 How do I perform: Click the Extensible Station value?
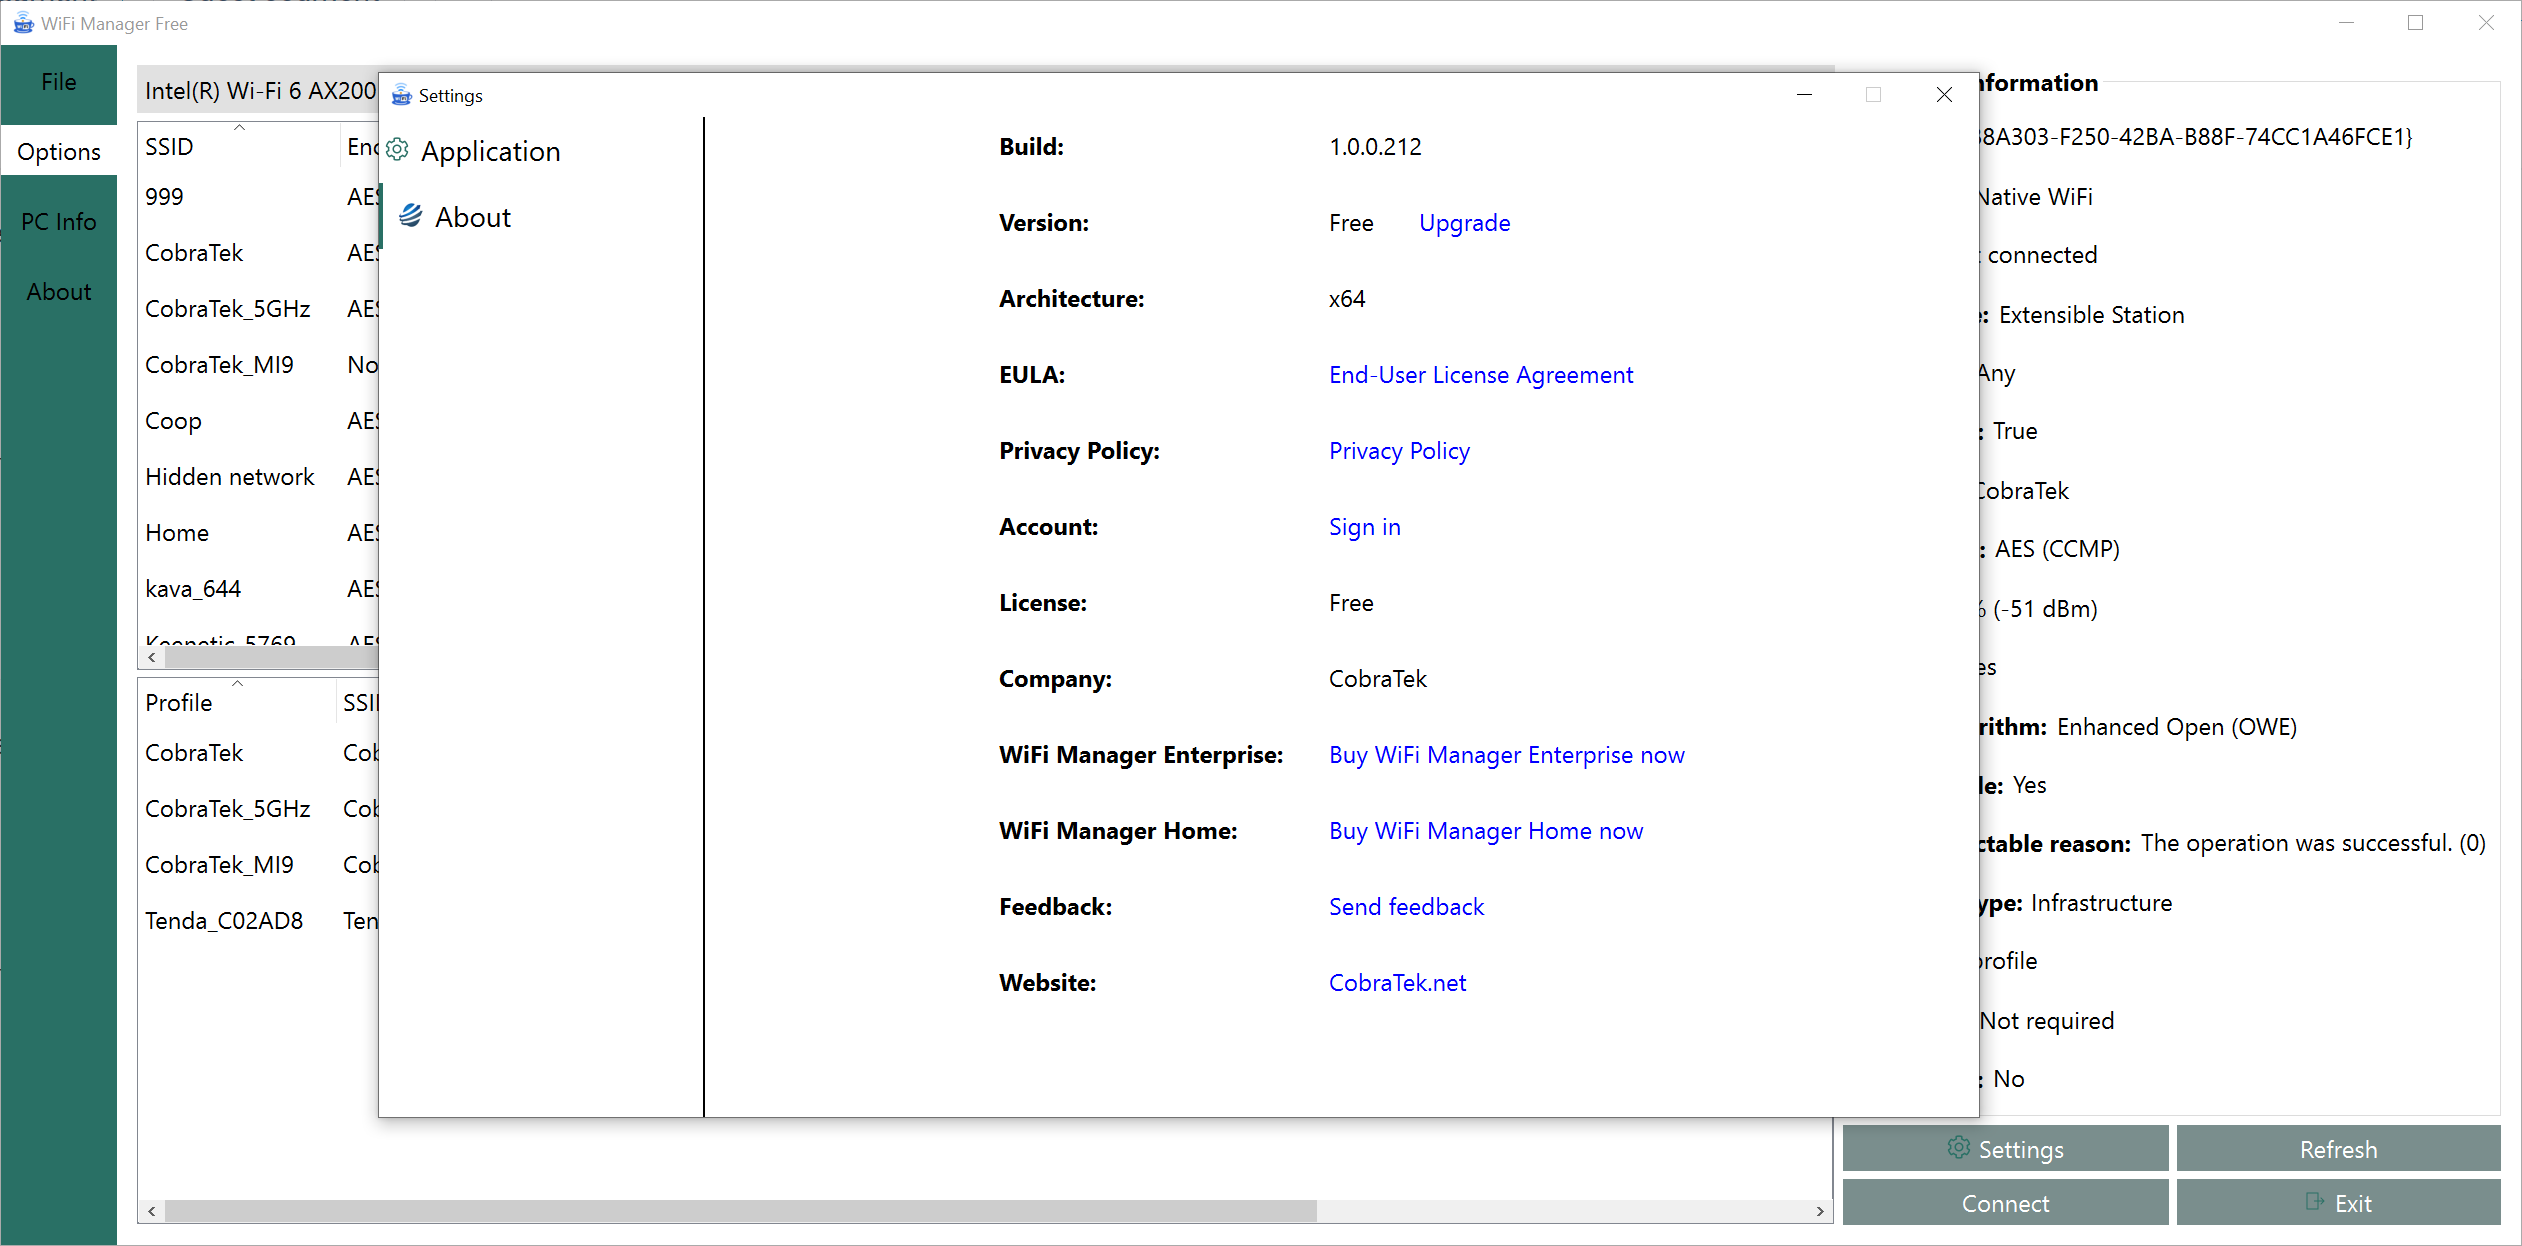[x=2091, y=315]
